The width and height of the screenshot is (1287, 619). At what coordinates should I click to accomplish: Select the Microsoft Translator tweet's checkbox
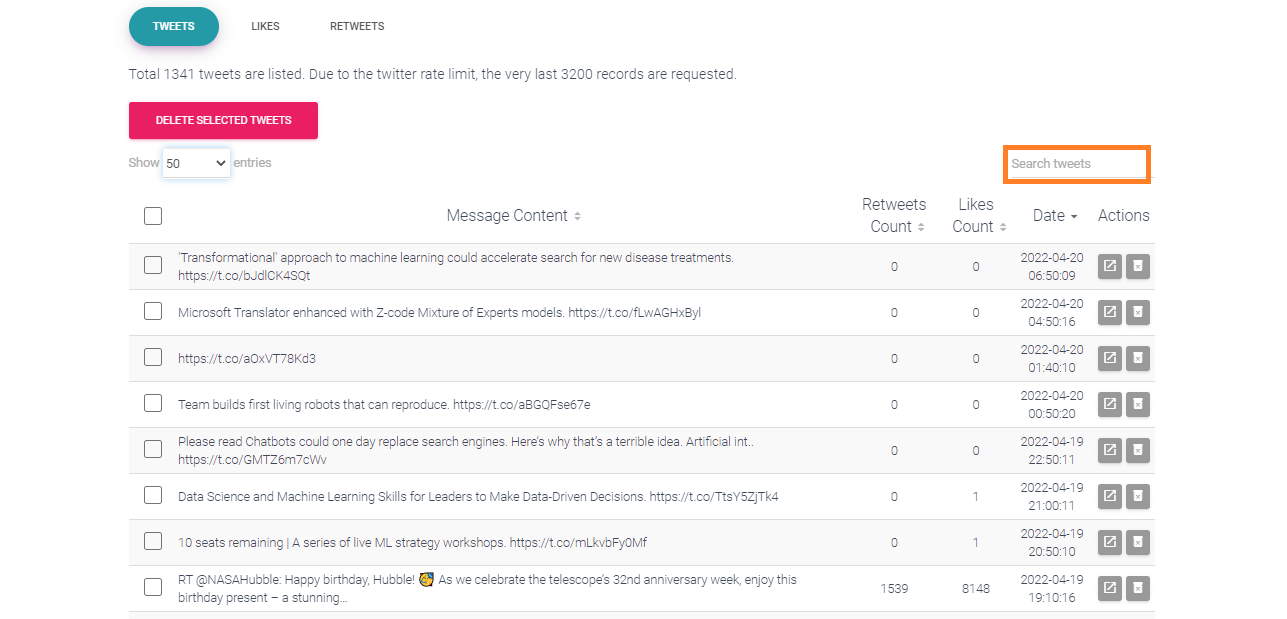[152, 311]
